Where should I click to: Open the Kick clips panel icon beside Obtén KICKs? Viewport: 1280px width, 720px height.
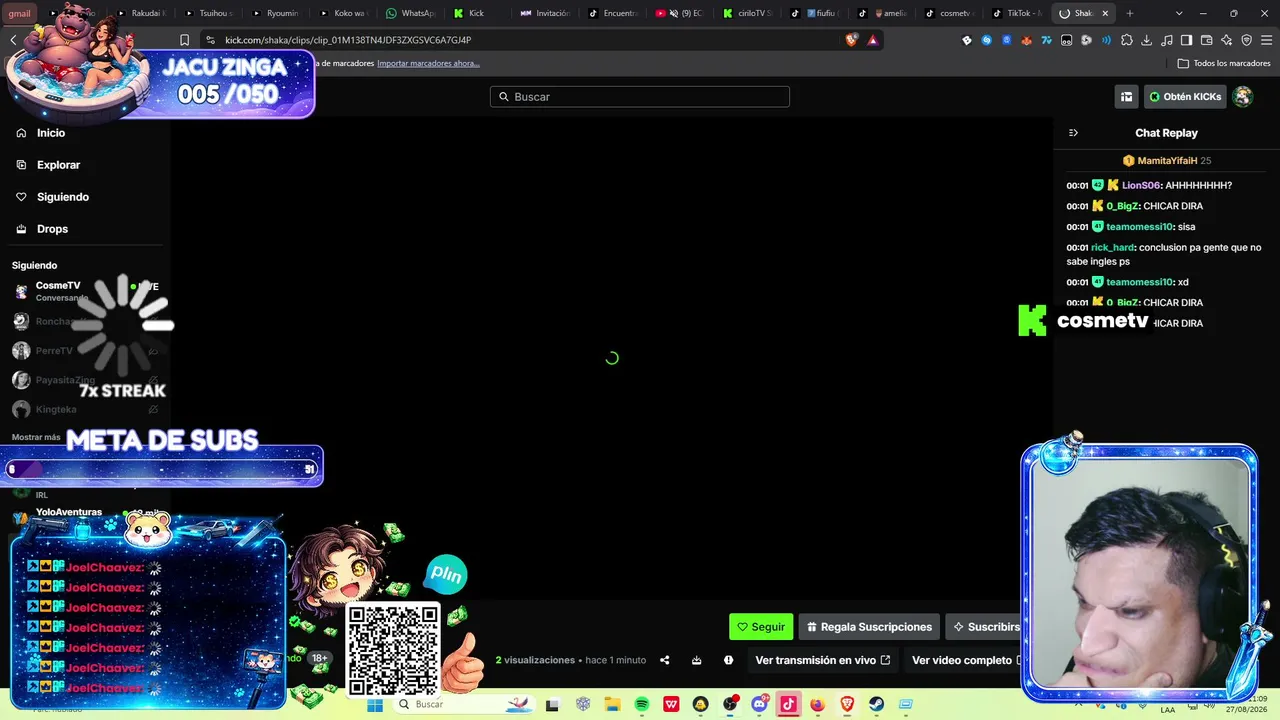point(1127,97)
